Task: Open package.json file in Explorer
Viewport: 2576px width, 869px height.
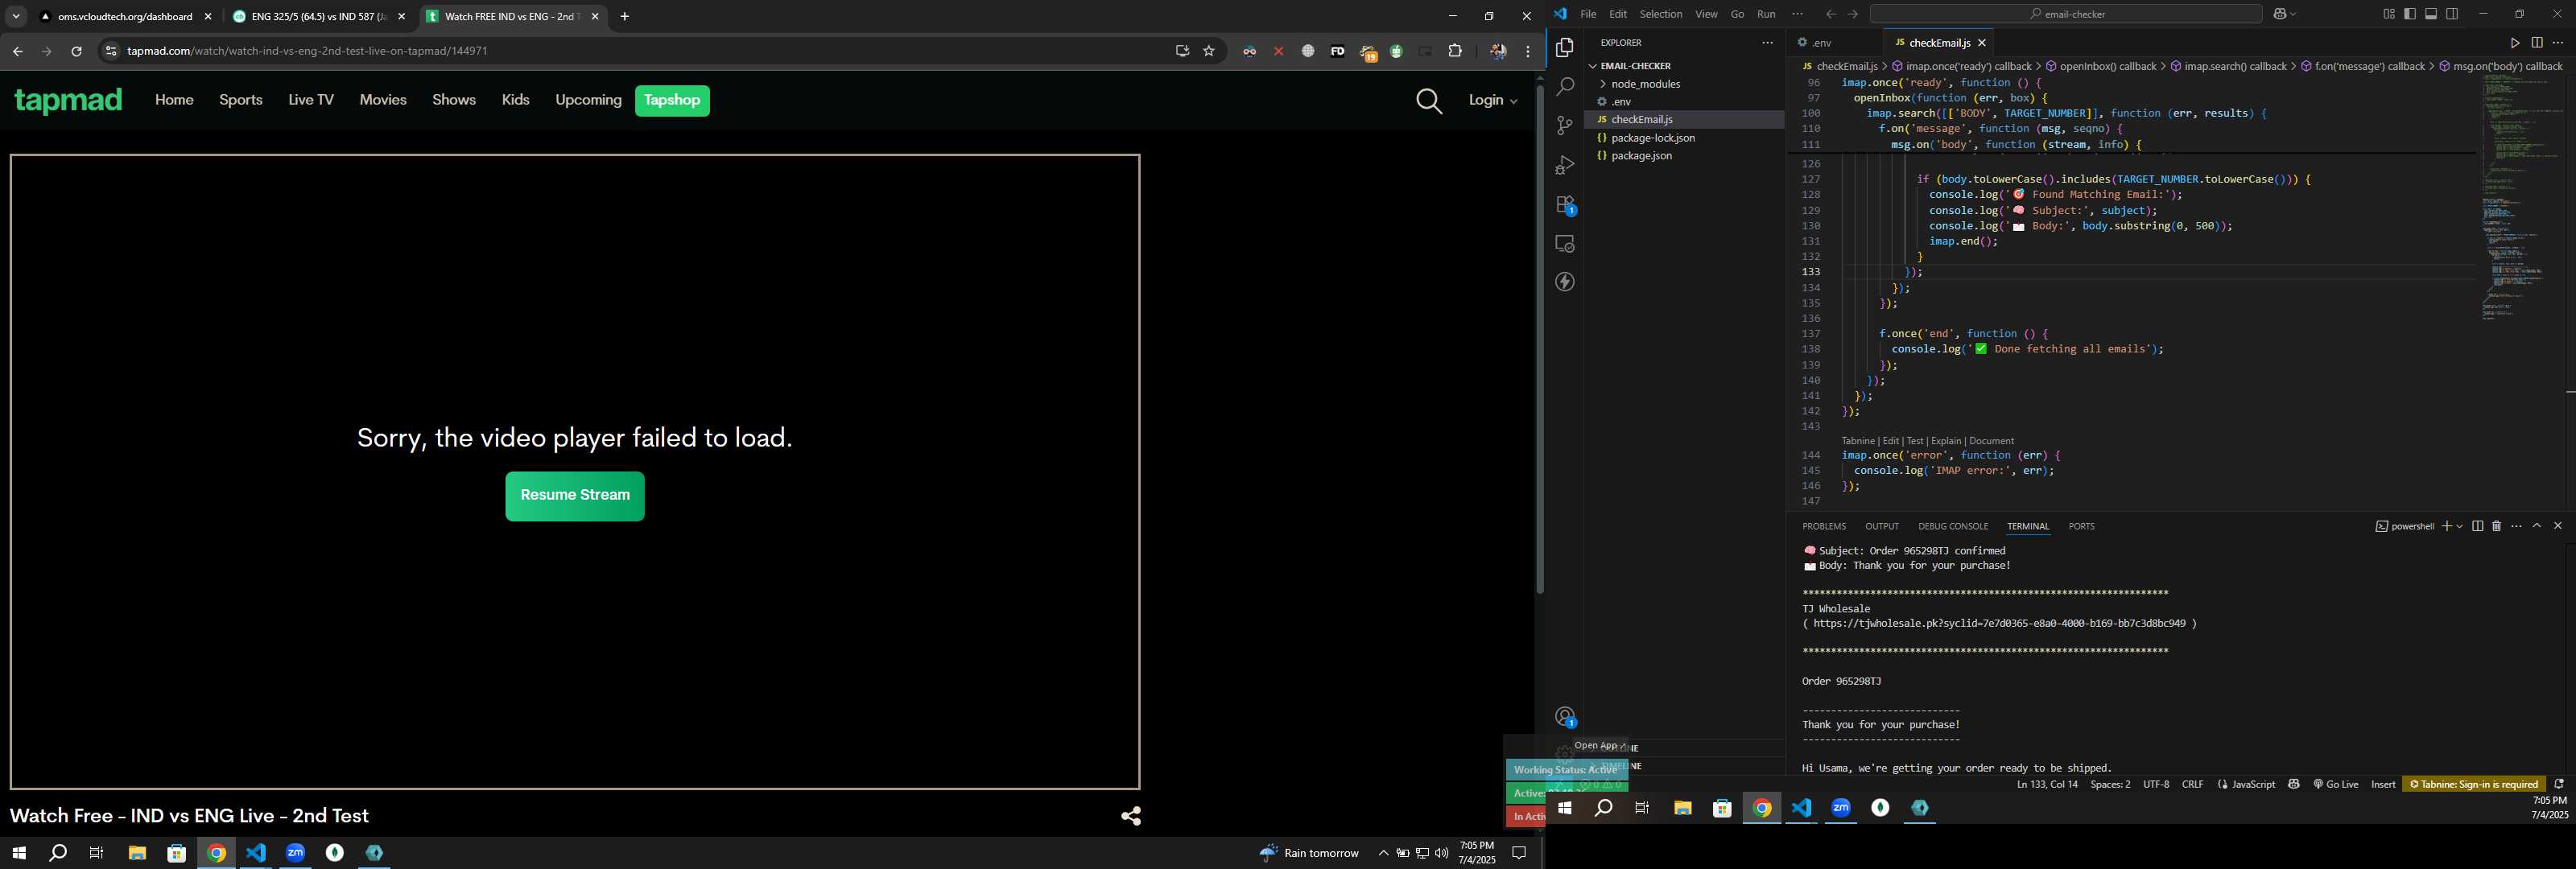Action: coord(1642,156)
